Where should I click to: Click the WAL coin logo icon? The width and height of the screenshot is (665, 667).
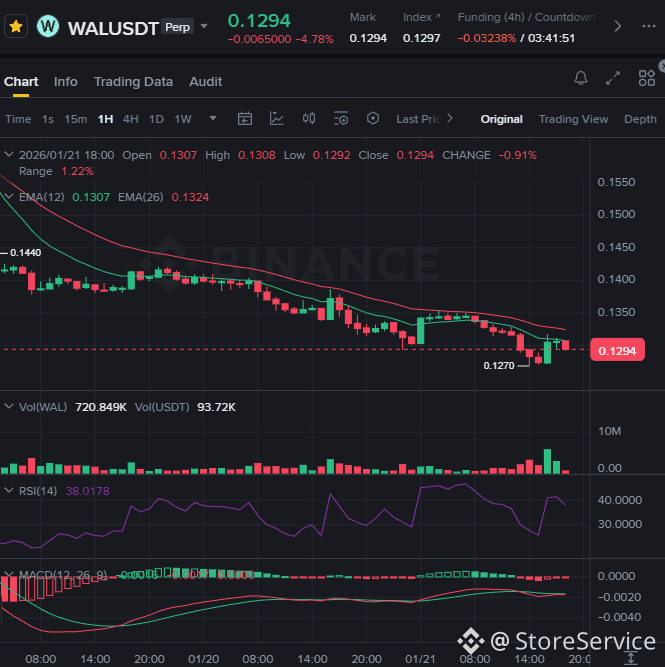point(48,26)
